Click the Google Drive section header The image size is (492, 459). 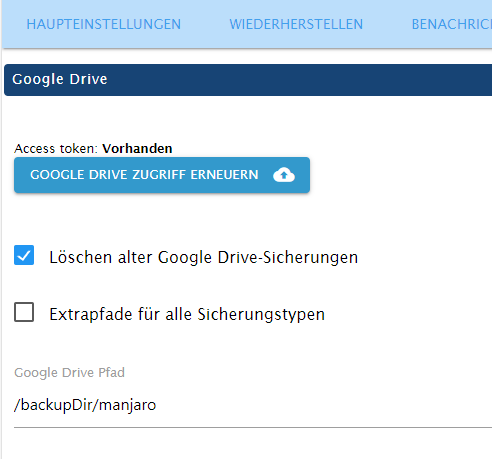click(x=248, y=80)
